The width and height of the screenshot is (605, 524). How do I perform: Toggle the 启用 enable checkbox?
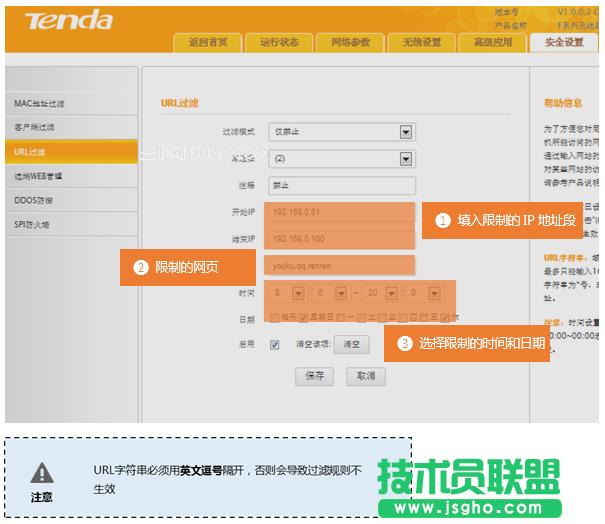[x=275, y=343]
